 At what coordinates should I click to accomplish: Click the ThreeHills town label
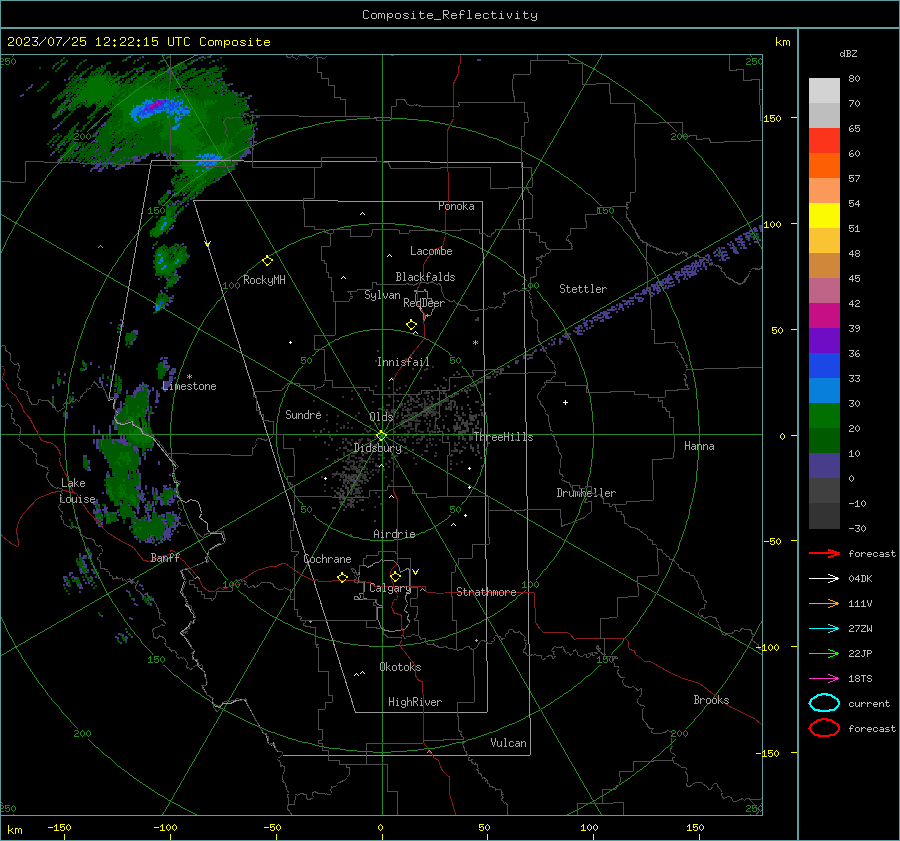pyautogui.click(x=503, y=437)
